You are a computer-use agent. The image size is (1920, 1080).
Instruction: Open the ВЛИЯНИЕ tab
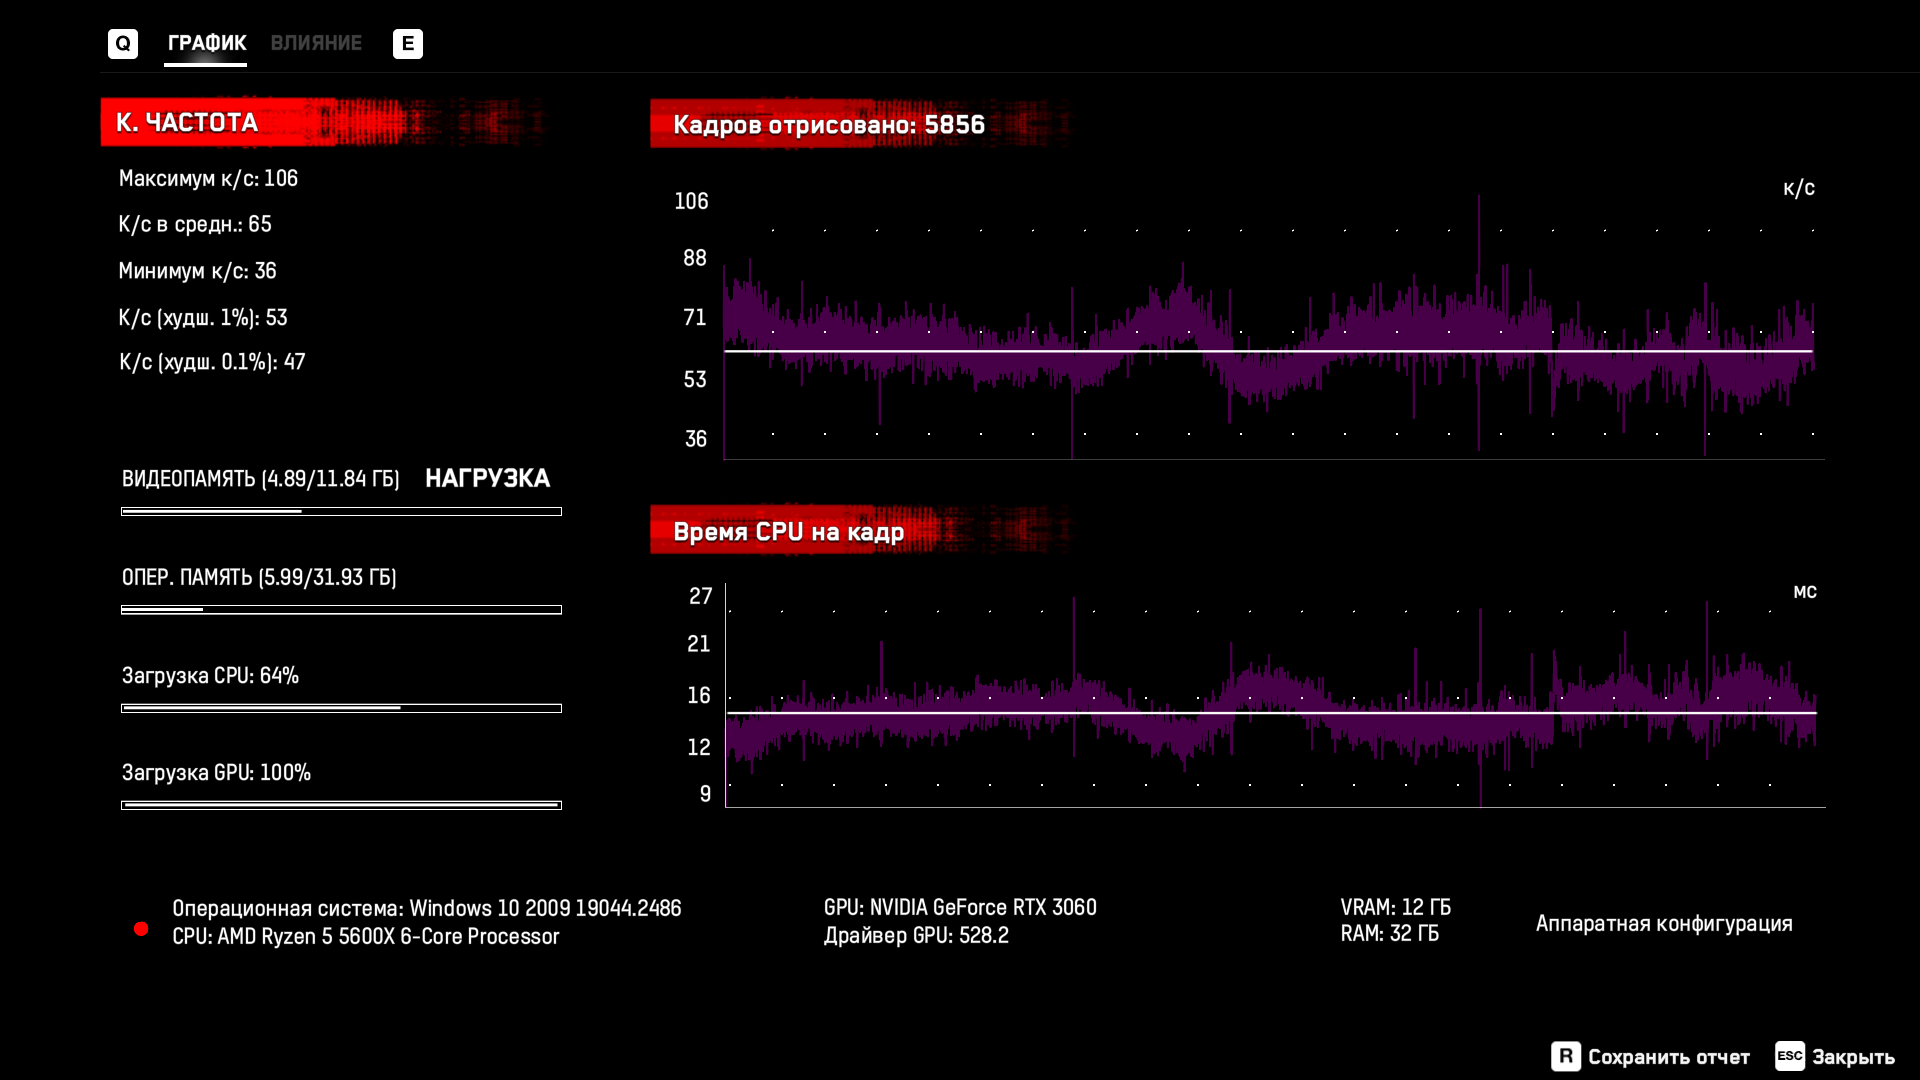316,43
